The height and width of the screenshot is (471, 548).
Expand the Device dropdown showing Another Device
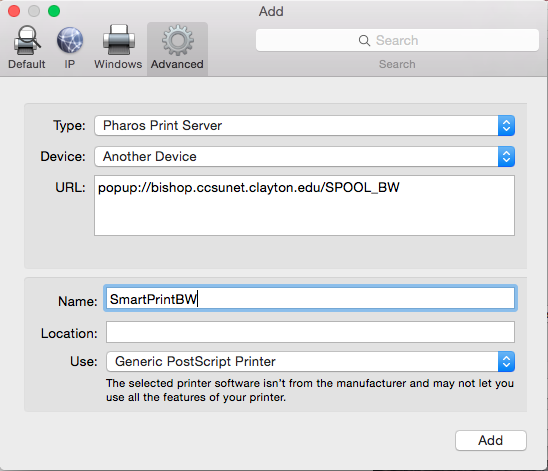click(304, 157)
